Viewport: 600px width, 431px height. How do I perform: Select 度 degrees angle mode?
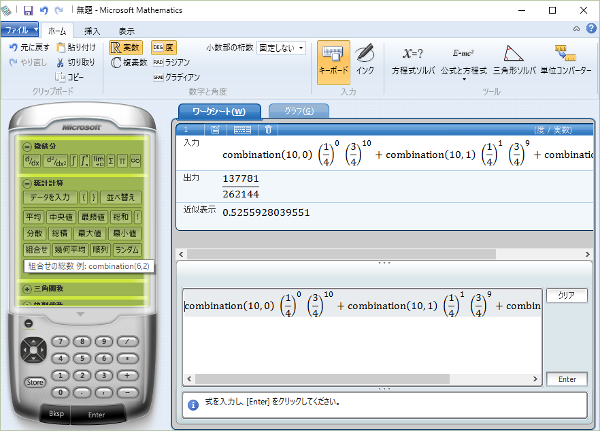coord(164,47)
